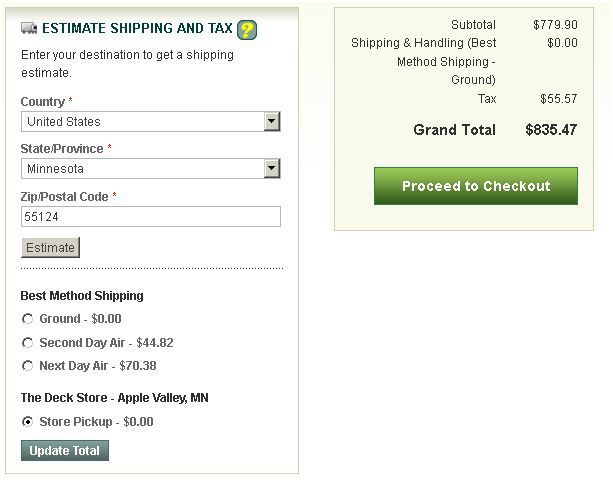The width and height of the screenshot is (613, 482).
Task: Click the State/Province field label
Action: tap(62, 149)
